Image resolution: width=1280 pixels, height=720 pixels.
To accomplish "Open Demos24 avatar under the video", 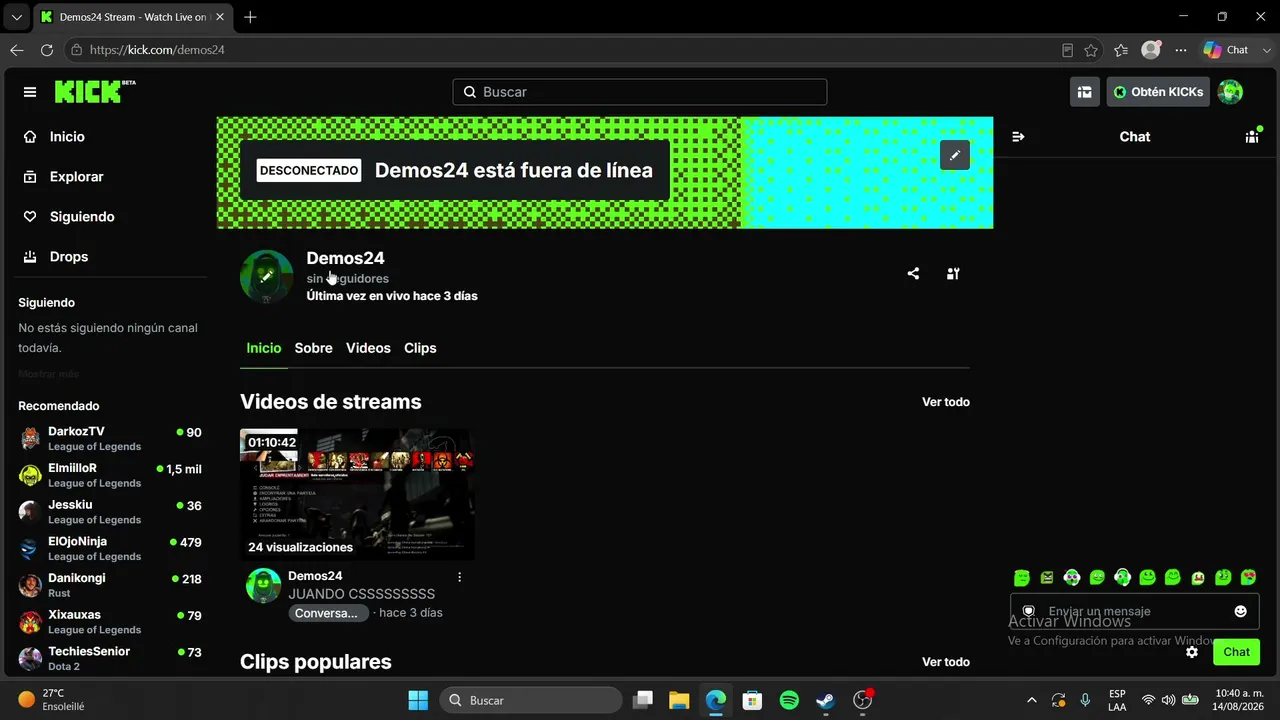I will [264, 585].
